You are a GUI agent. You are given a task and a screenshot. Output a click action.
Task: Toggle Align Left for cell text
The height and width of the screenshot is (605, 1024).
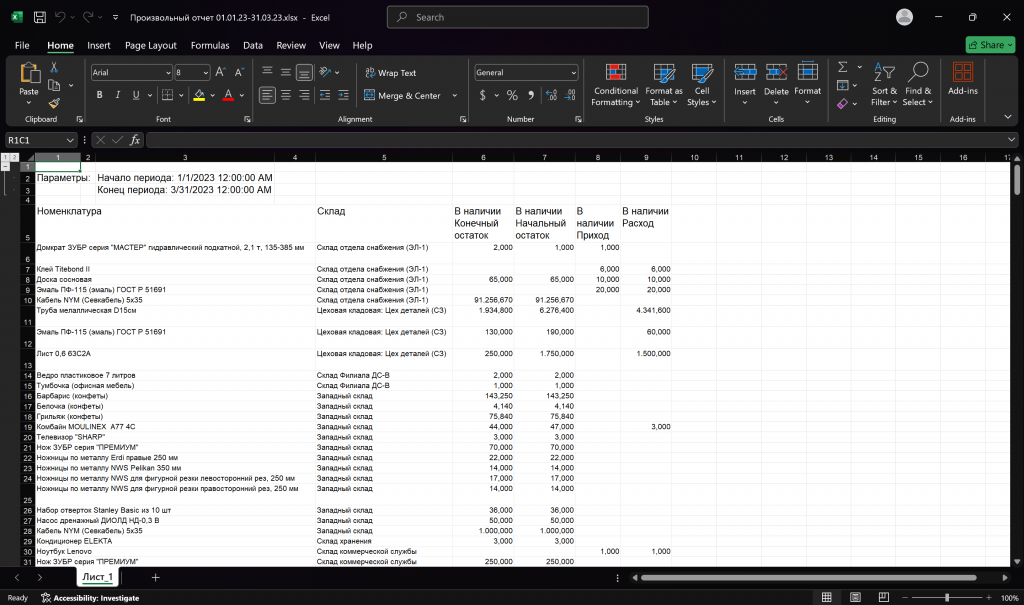(267, 95)
